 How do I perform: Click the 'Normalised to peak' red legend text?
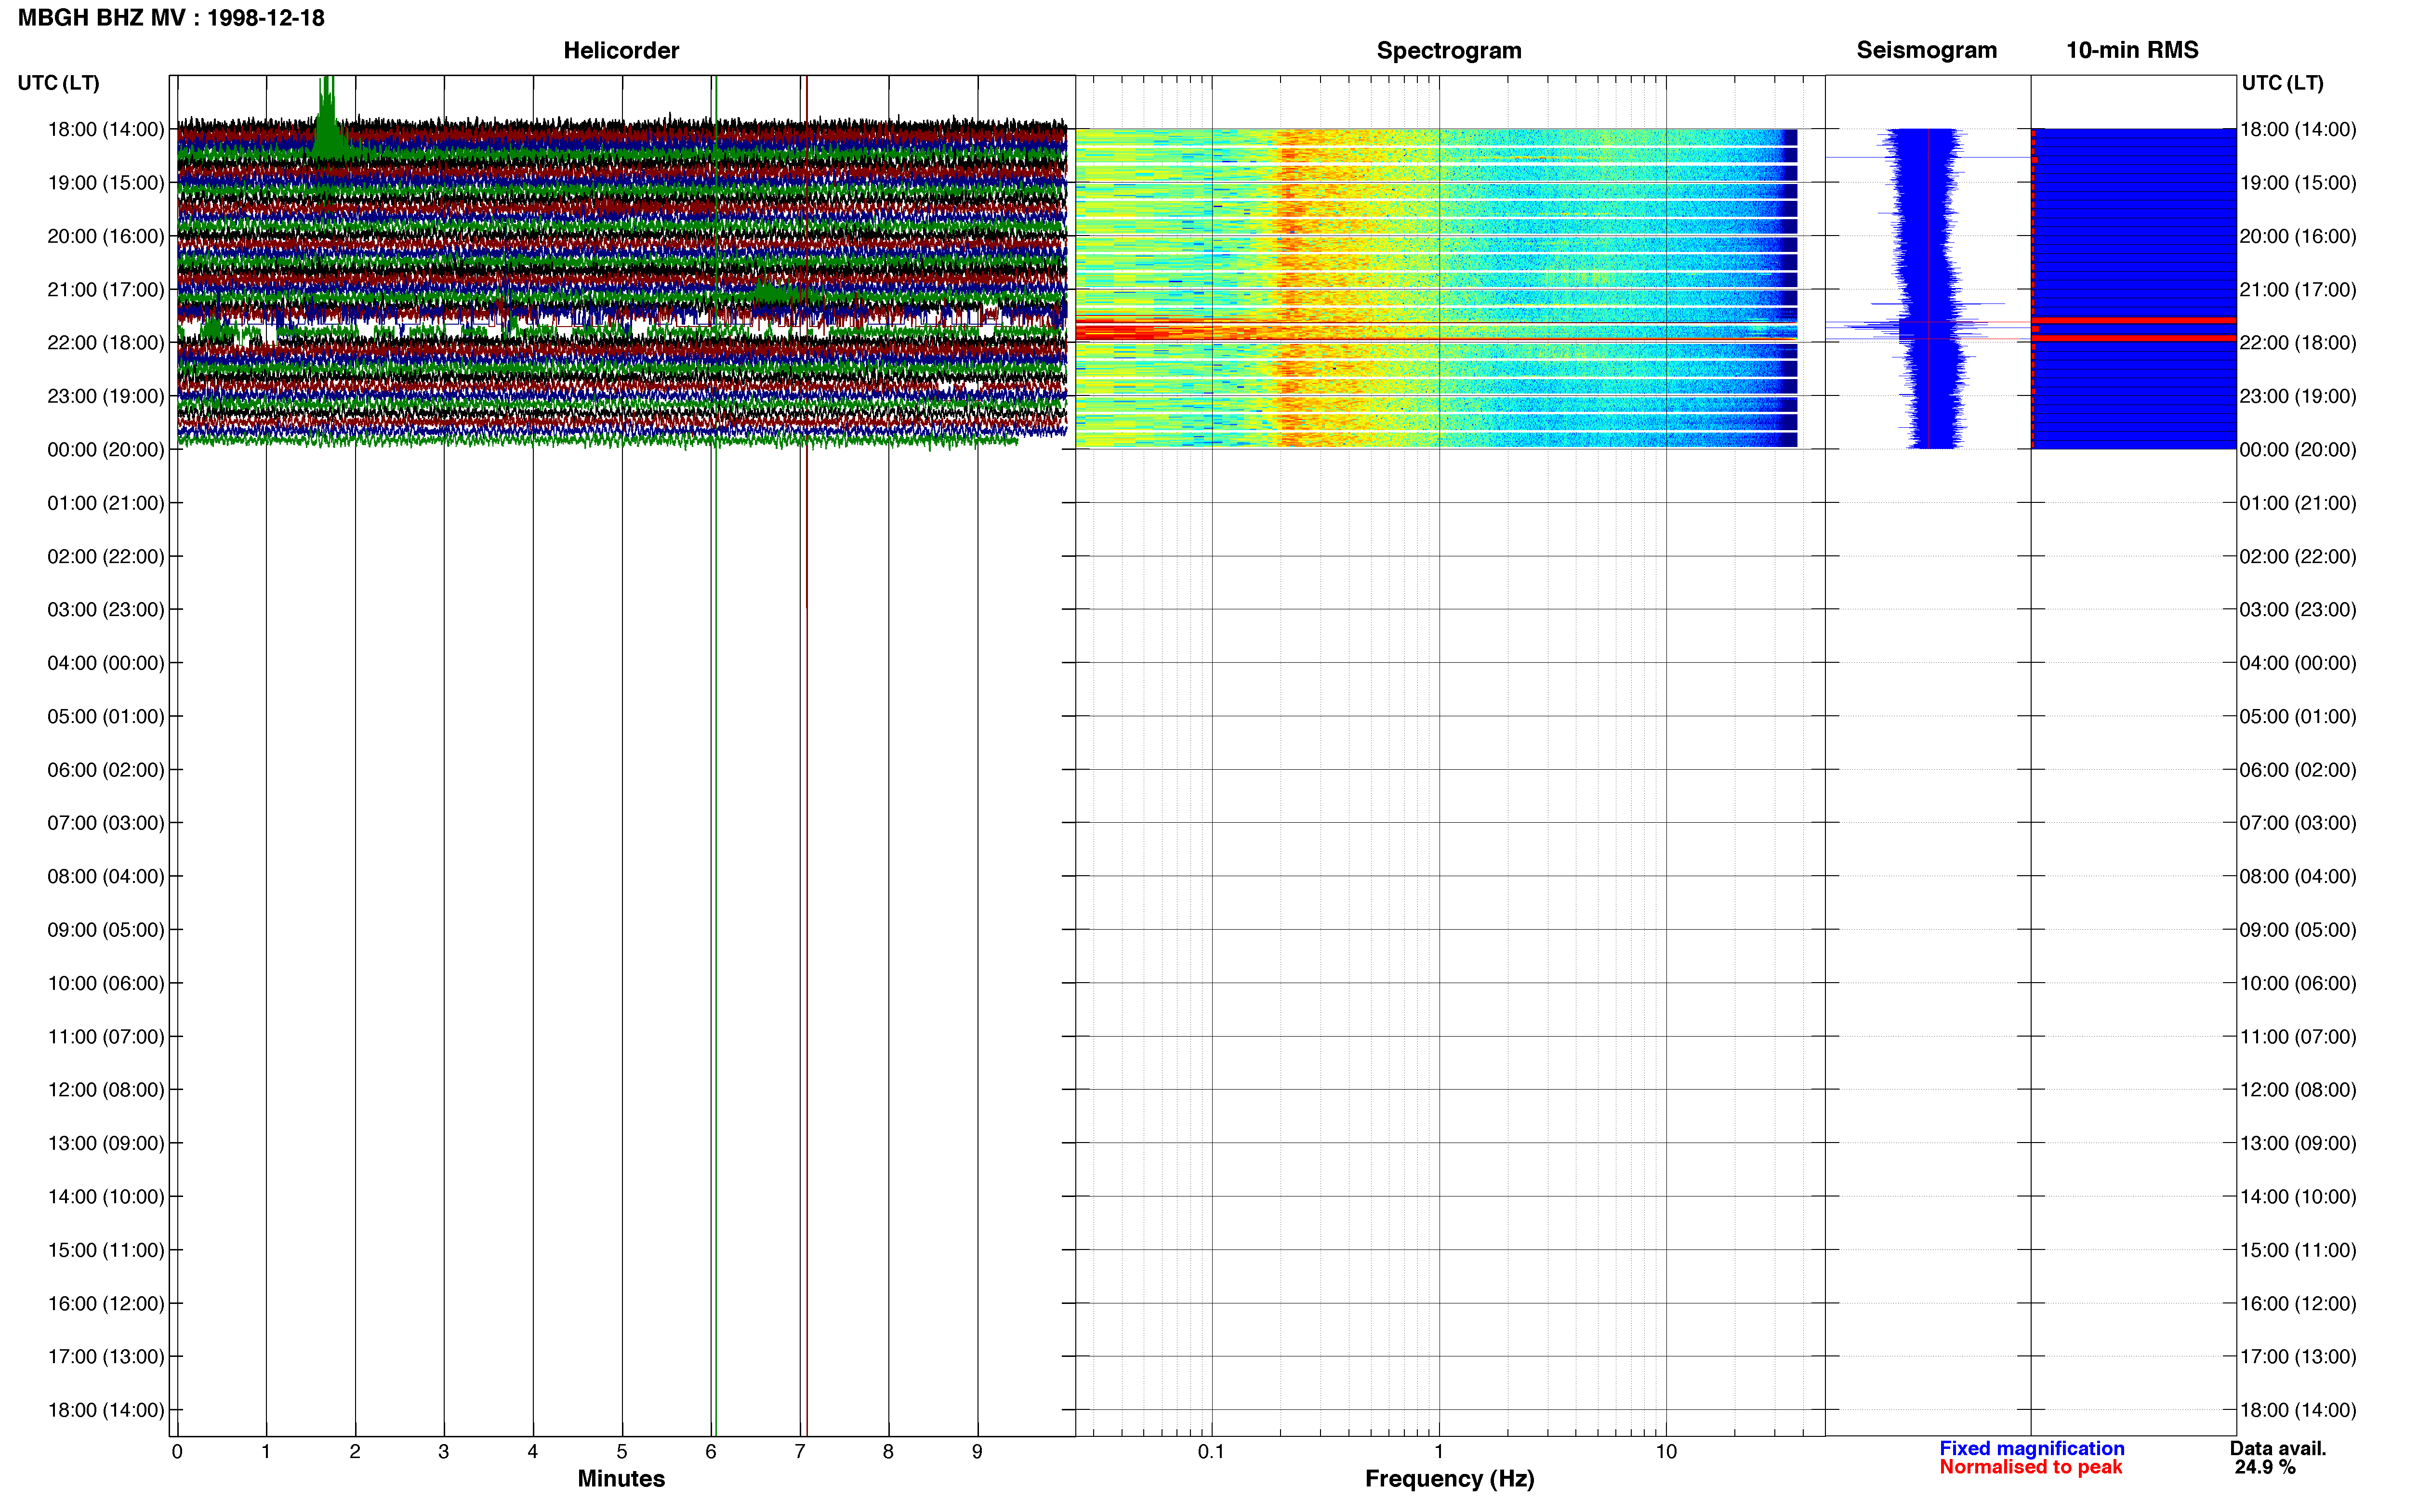tap(2031, 1468)
